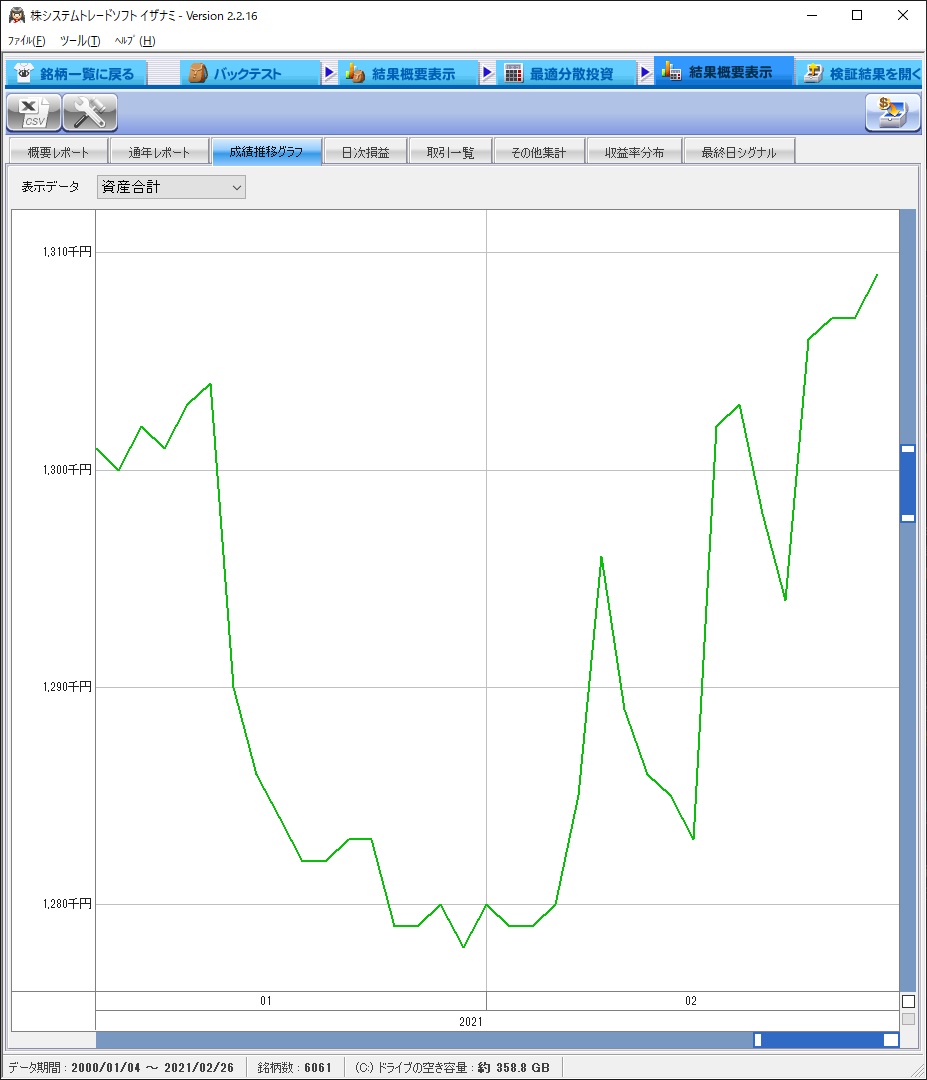Open the ヘルプ(H) menu
This screenshot has width=927, height=1080.
pos(135,41)
